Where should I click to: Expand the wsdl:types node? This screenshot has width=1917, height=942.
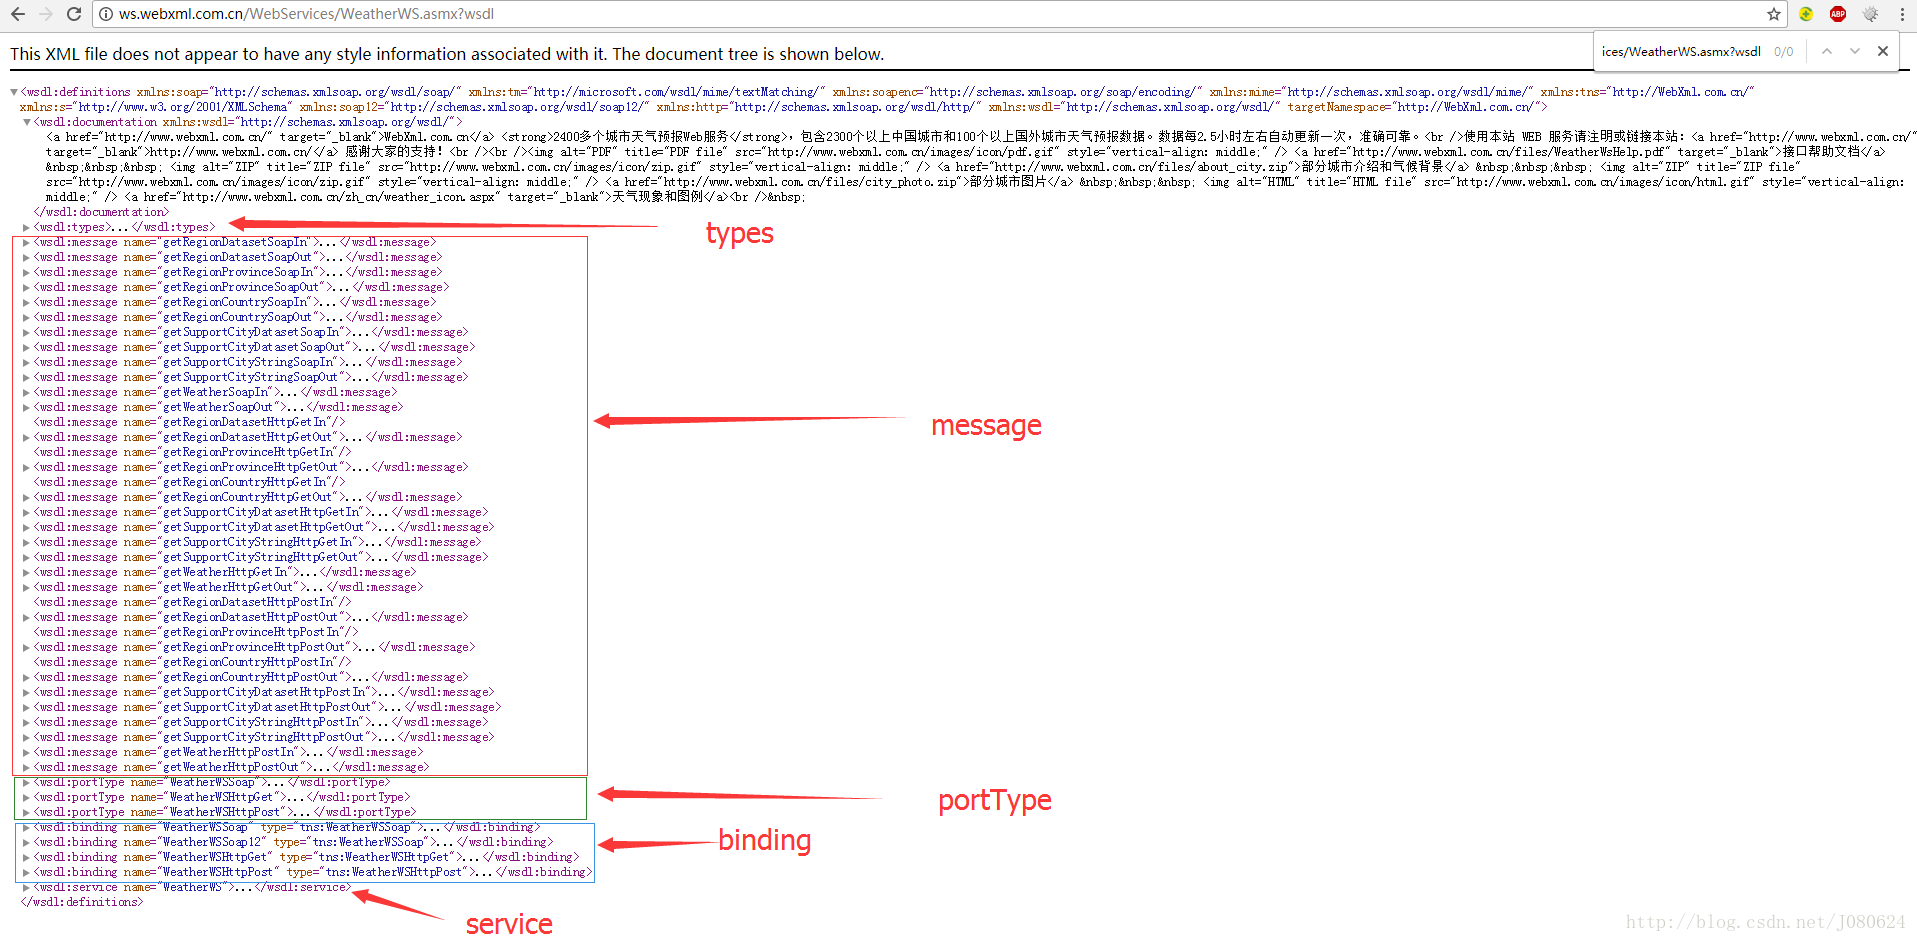click(27, 227)
